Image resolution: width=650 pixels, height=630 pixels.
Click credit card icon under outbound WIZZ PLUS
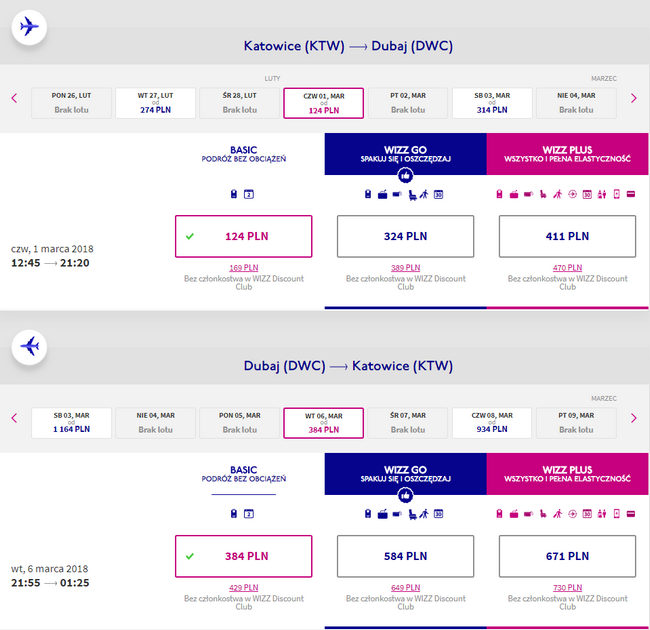click(x=631, y=194)
